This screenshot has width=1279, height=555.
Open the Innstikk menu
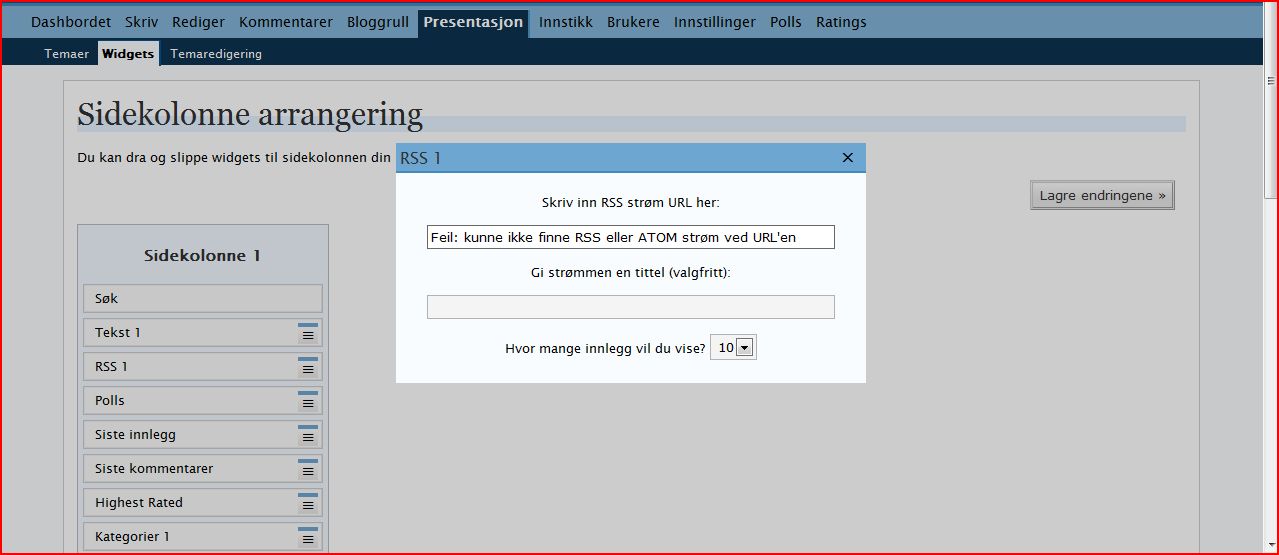[566, 22]
